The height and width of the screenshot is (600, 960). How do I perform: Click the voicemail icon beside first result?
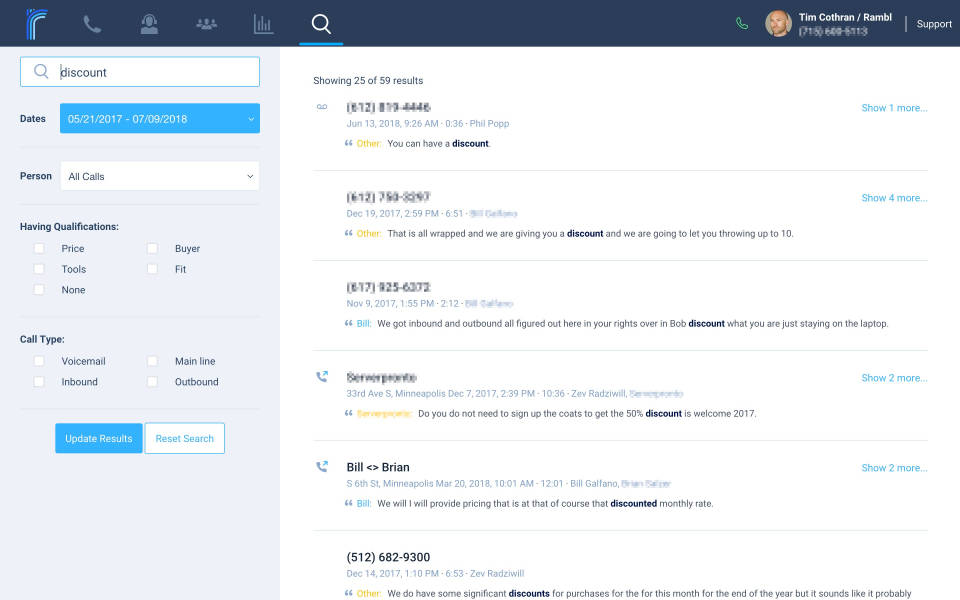coord(322,107)
